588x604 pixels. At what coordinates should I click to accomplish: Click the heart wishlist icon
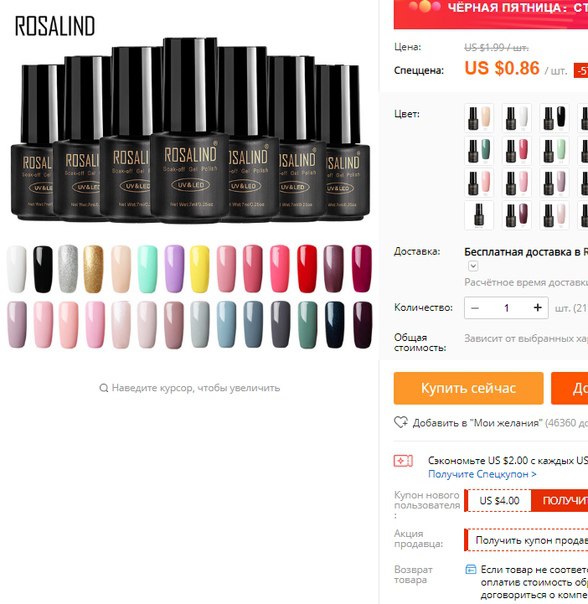(x=400, y=422)
